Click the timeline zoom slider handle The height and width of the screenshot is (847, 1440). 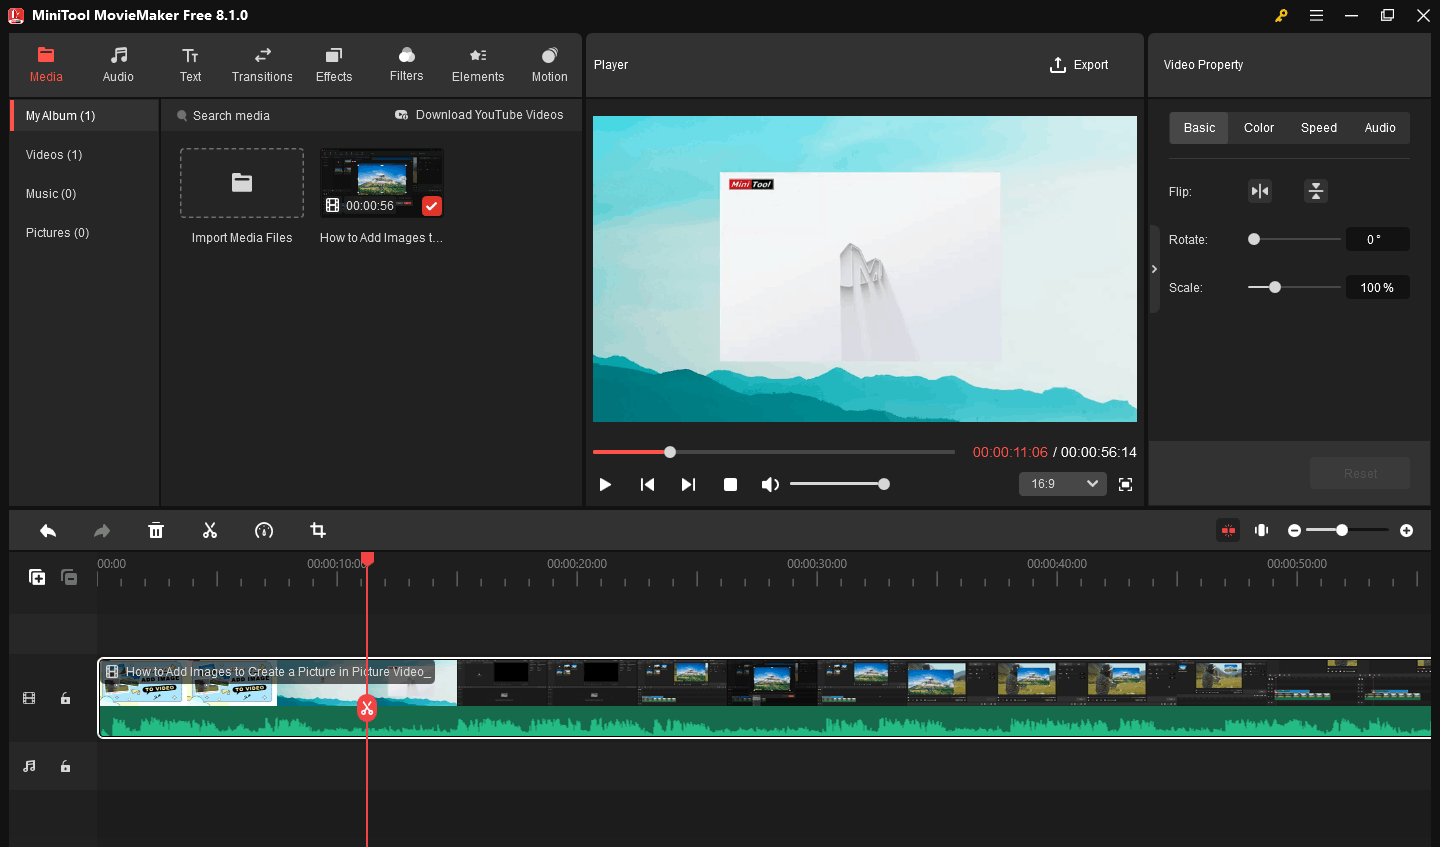(1342, 530)
